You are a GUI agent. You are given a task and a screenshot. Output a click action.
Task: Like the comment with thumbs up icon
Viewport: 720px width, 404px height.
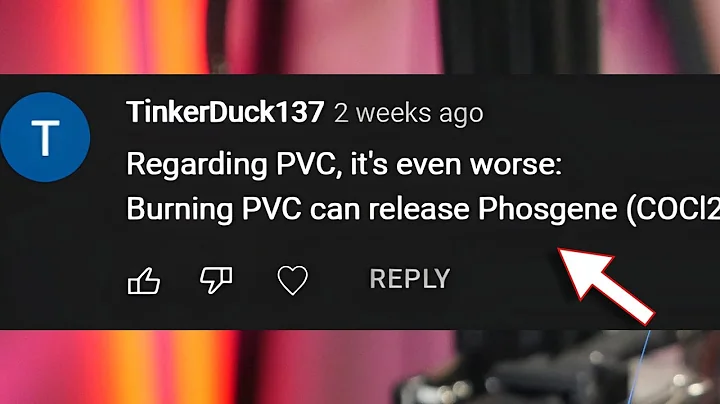[144, 281]
